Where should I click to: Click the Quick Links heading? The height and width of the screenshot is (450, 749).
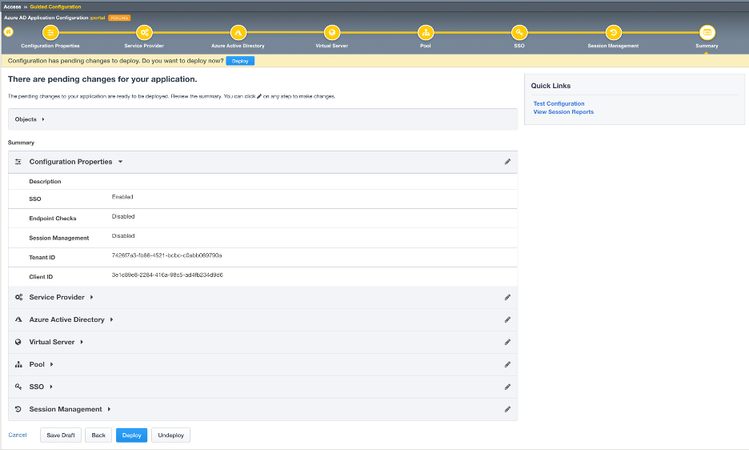coord(551,86)
